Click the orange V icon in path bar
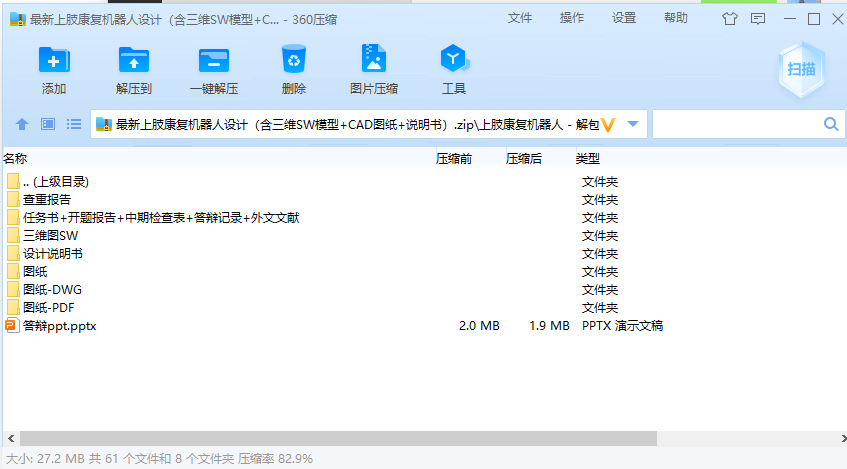The width and height of the screenshot is (847, 469). pos(608,125)
